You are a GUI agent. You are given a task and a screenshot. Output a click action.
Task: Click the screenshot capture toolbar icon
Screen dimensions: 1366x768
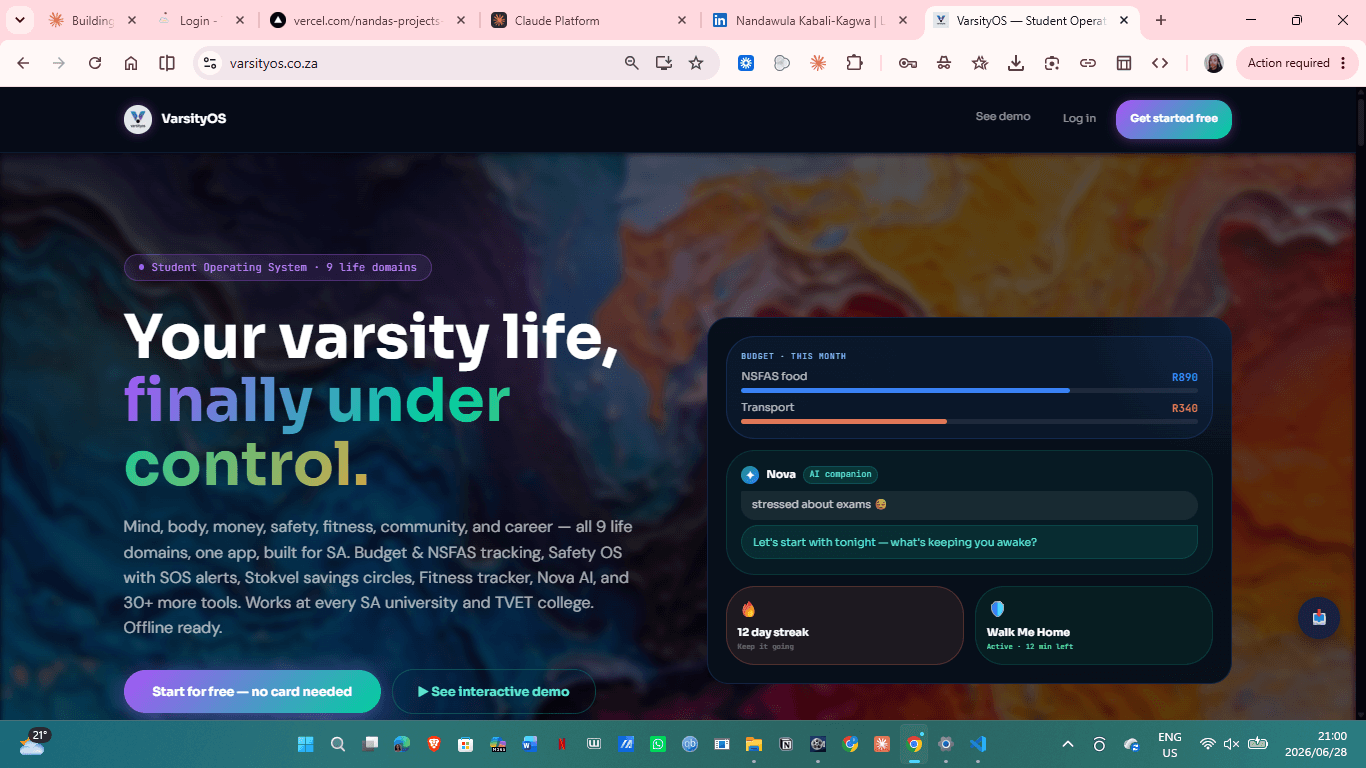click(x=1052, y=63)
